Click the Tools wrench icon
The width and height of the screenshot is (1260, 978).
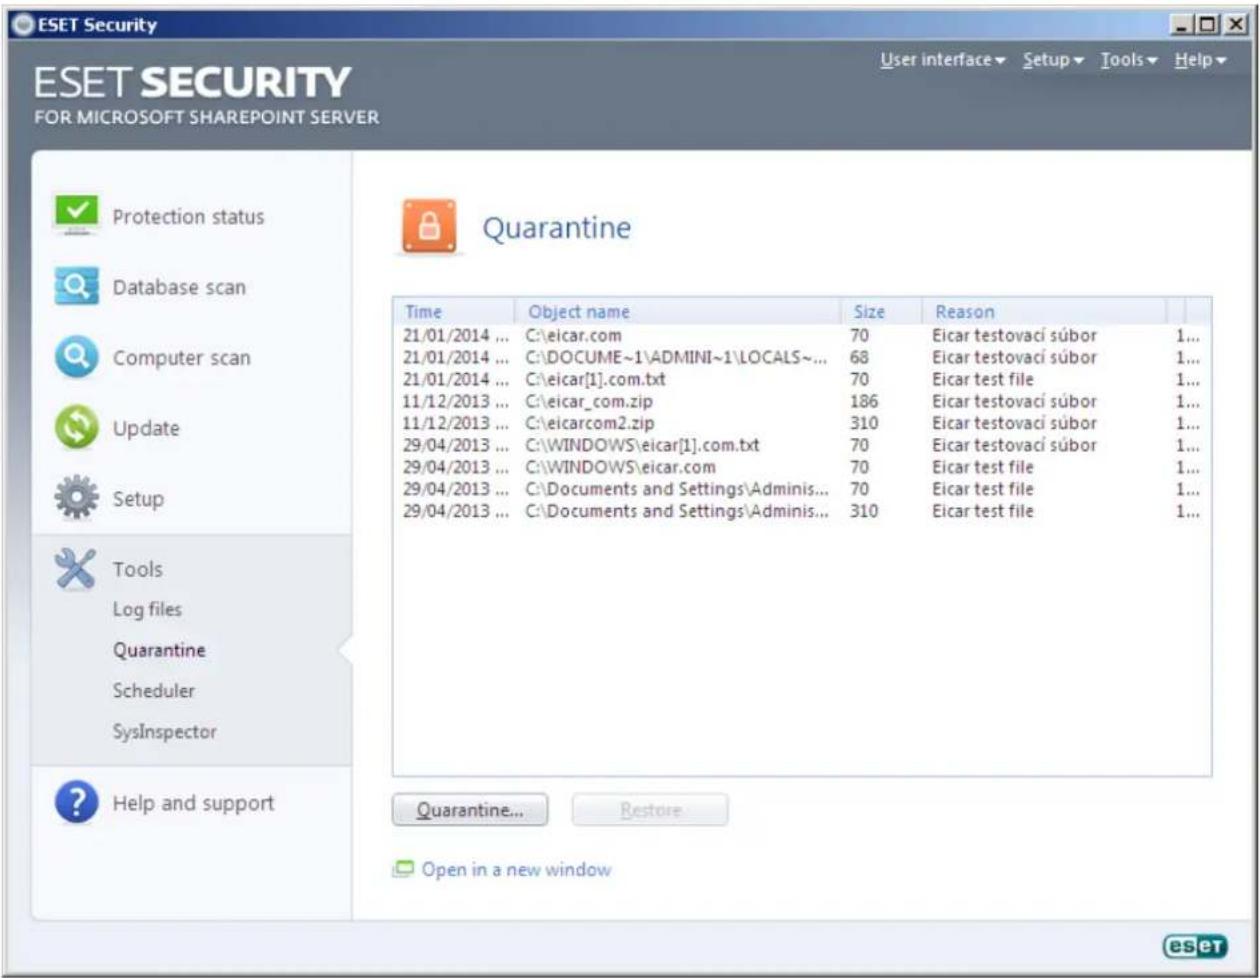coord(76,569)
